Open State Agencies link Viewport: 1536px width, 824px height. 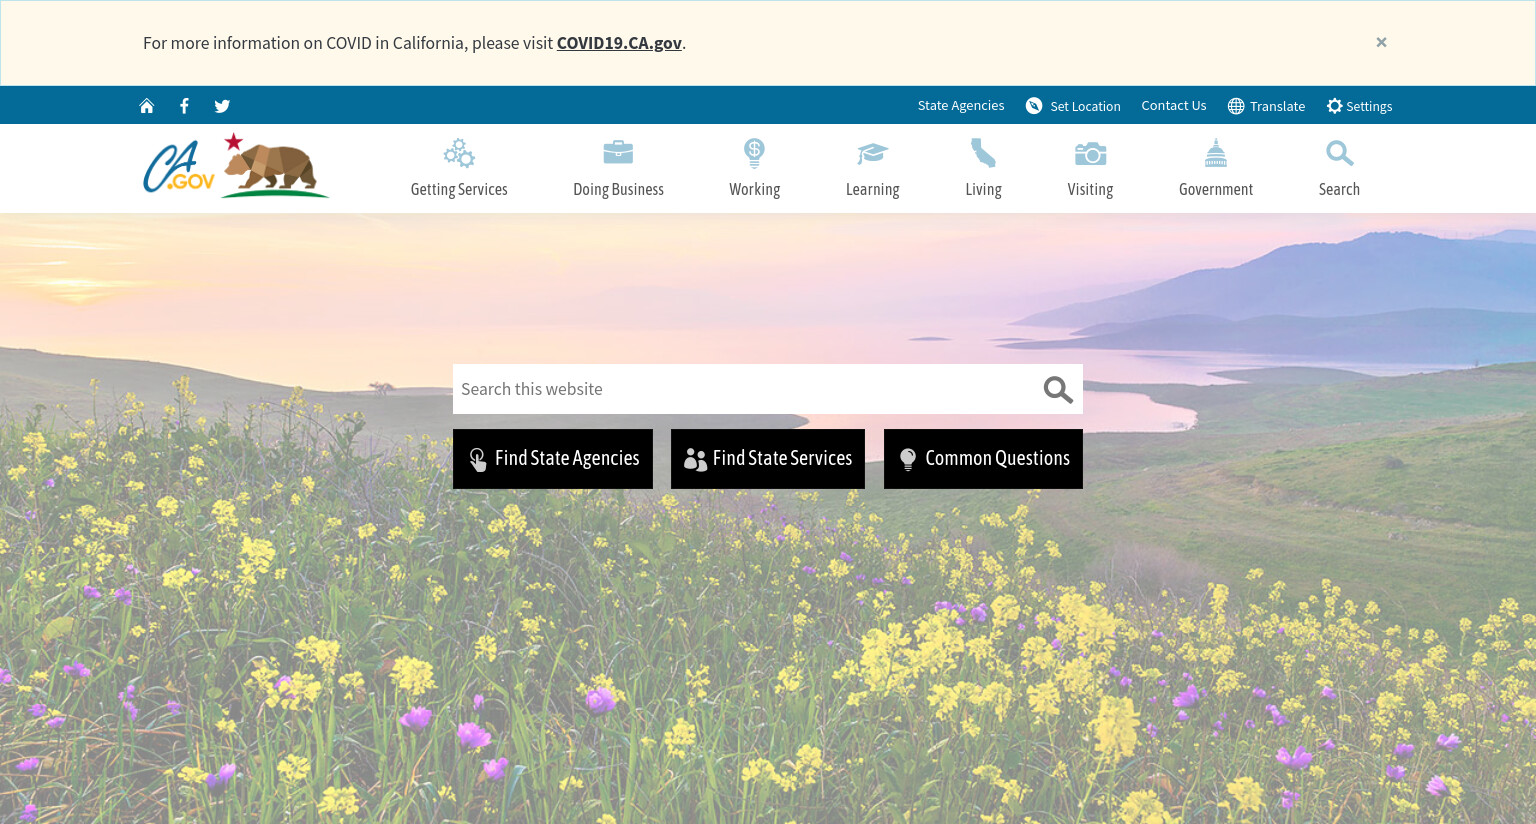(x=961, y=105)
